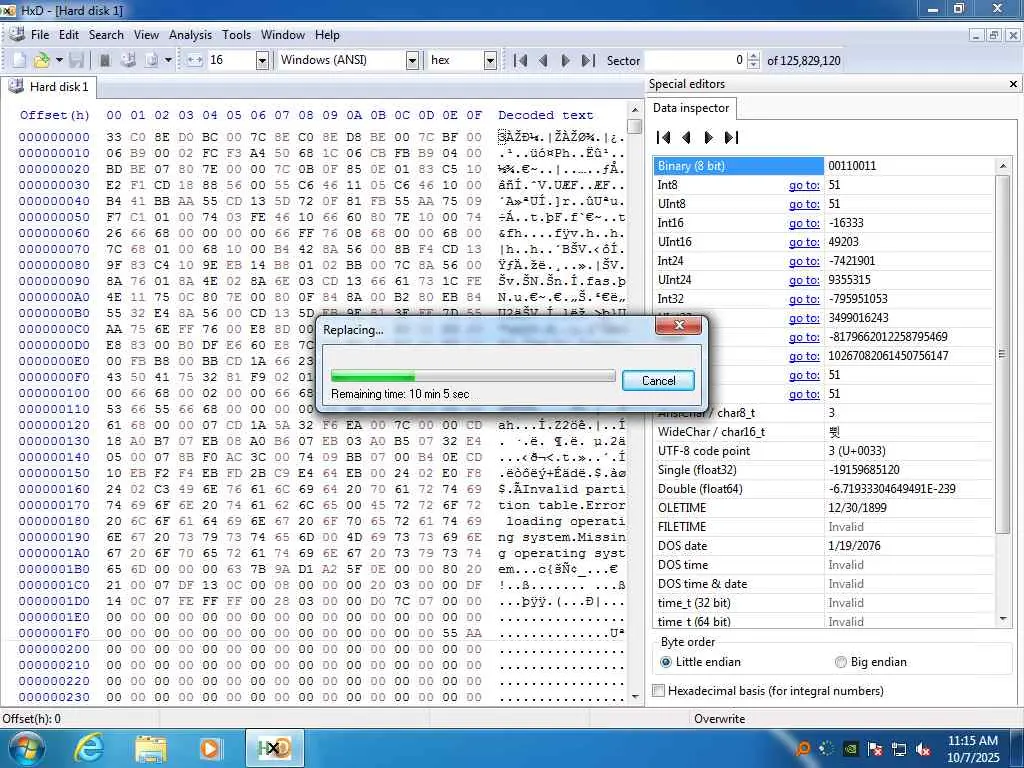Cancel the Replacing operation
1024x768 pixels.
click(658, 381)
